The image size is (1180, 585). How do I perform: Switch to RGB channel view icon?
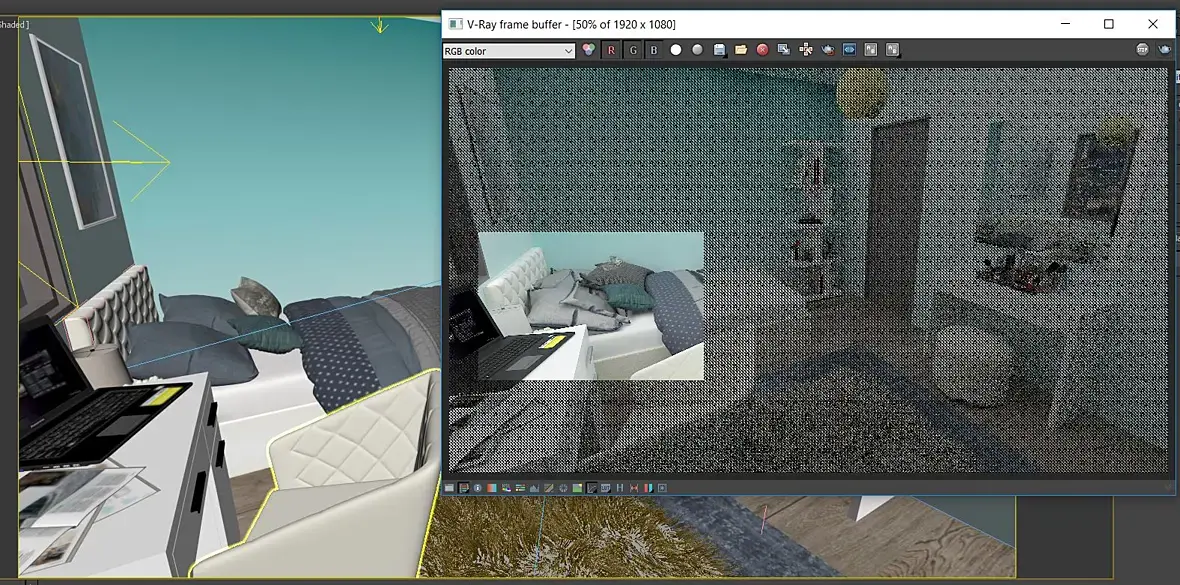point(588,50)
